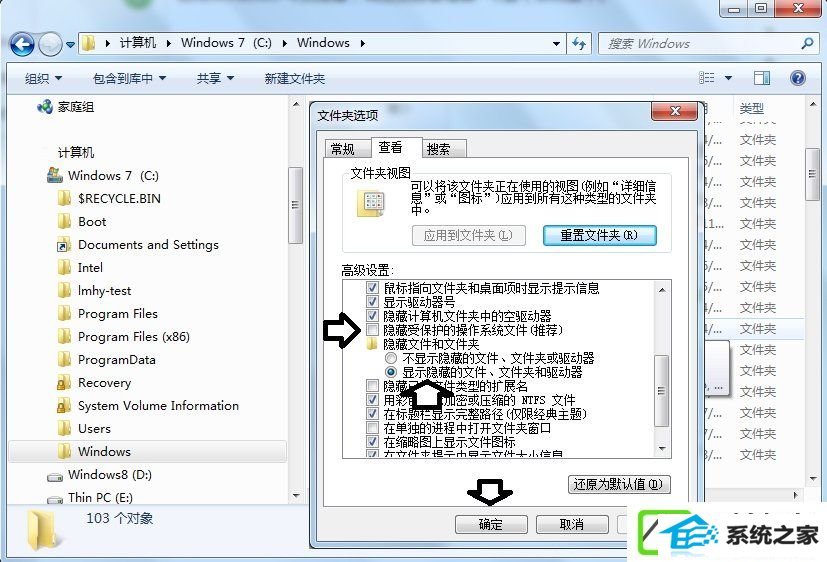Open the Program Files folder icon
Image resolution: width=827 pixels, height=562 pixels.
(64, 314)
